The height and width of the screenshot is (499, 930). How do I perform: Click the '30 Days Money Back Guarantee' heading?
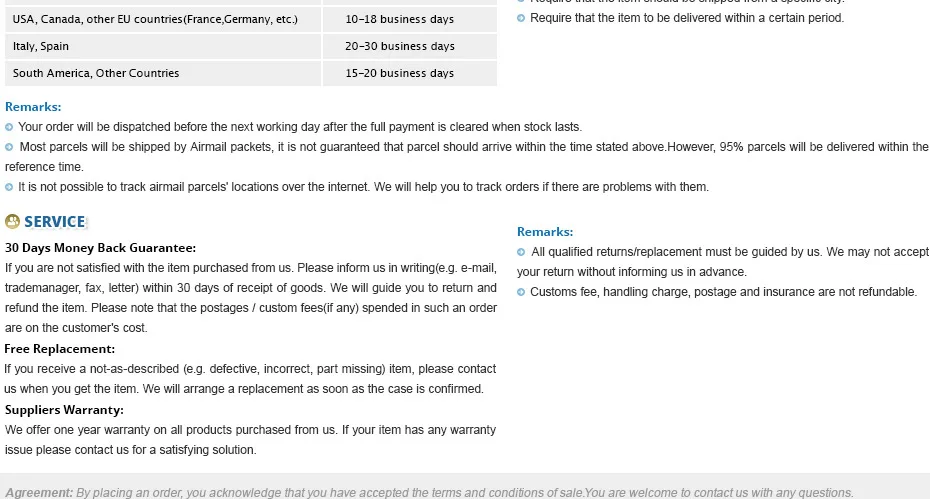100,248
